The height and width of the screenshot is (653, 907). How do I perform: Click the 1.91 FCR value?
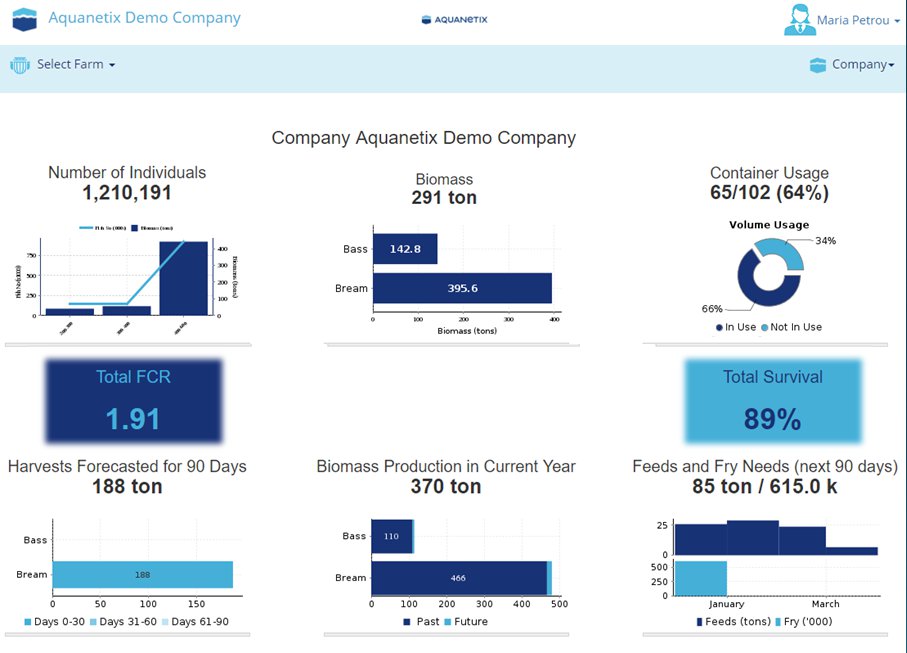click(x=133, y=419)
